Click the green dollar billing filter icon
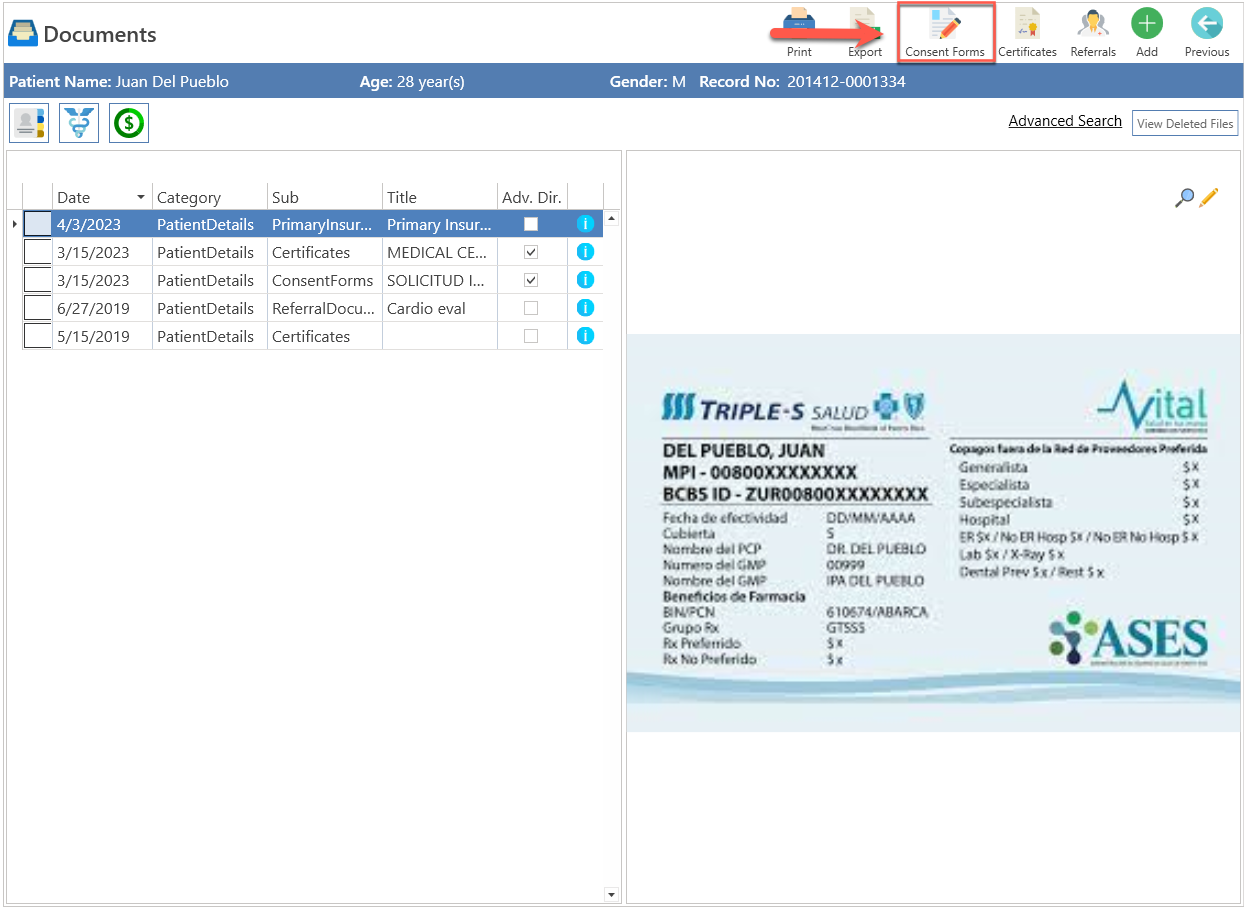 point(129,124)
